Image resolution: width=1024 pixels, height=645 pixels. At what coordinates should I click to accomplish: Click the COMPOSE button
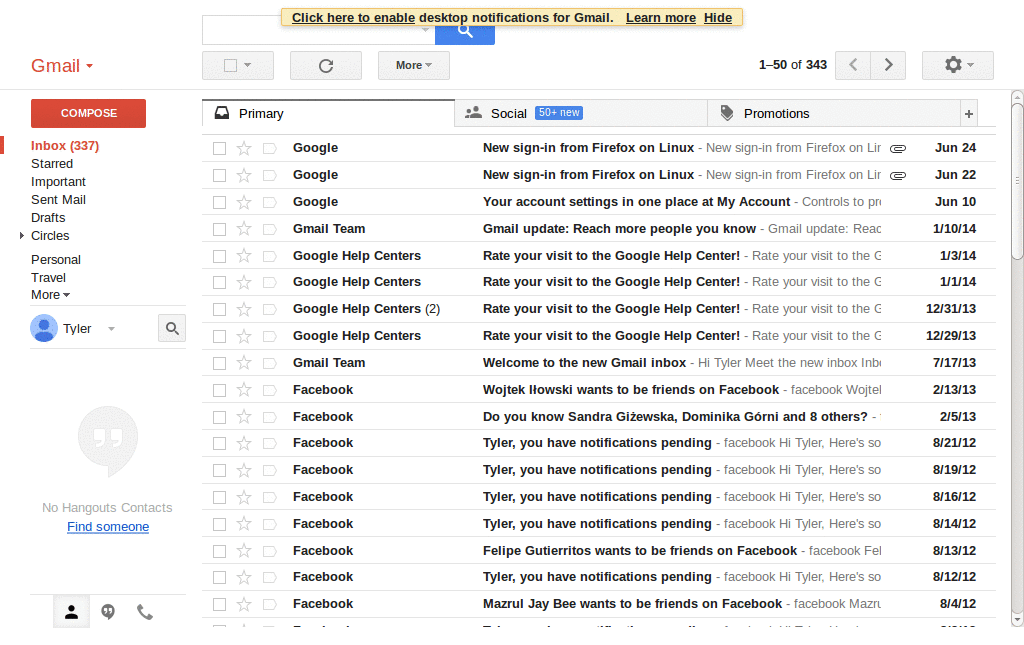(88, 114)
